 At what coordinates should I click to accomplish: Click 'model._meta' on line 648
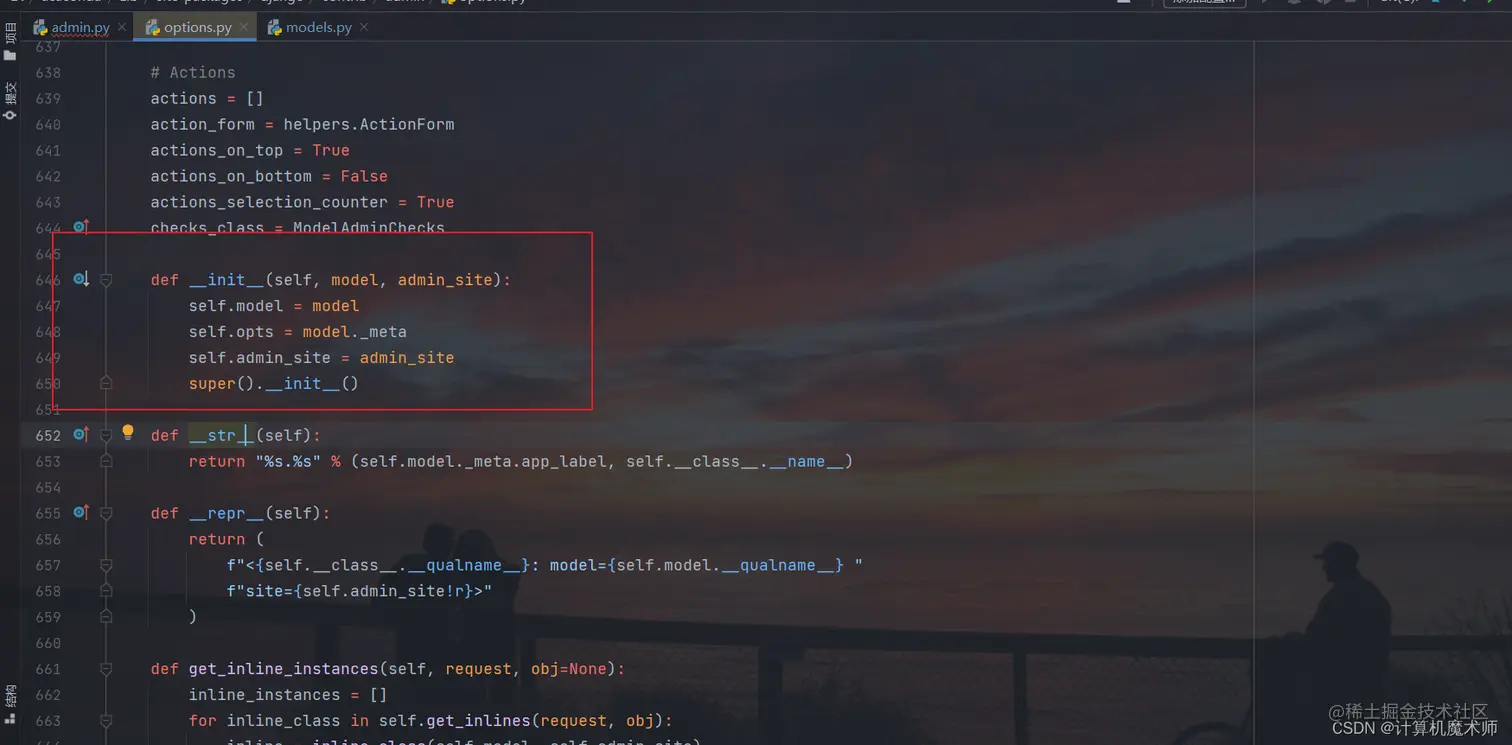[354, 332]
